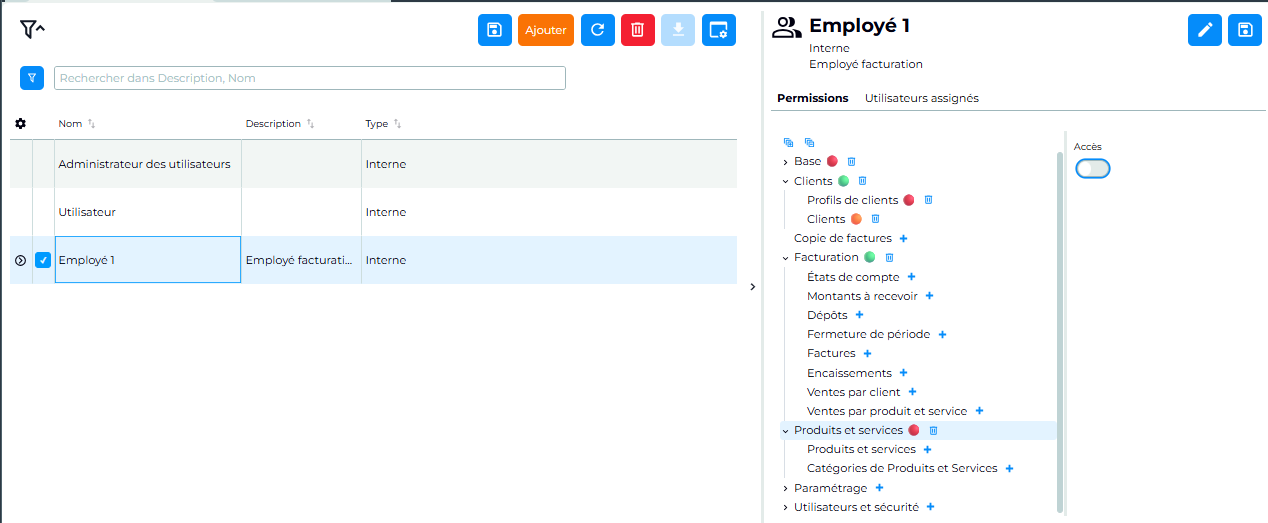Click trash icon on highlighted Produits et services row
The width and height of the screenshot is (1268, 523).
coord(933,430)
